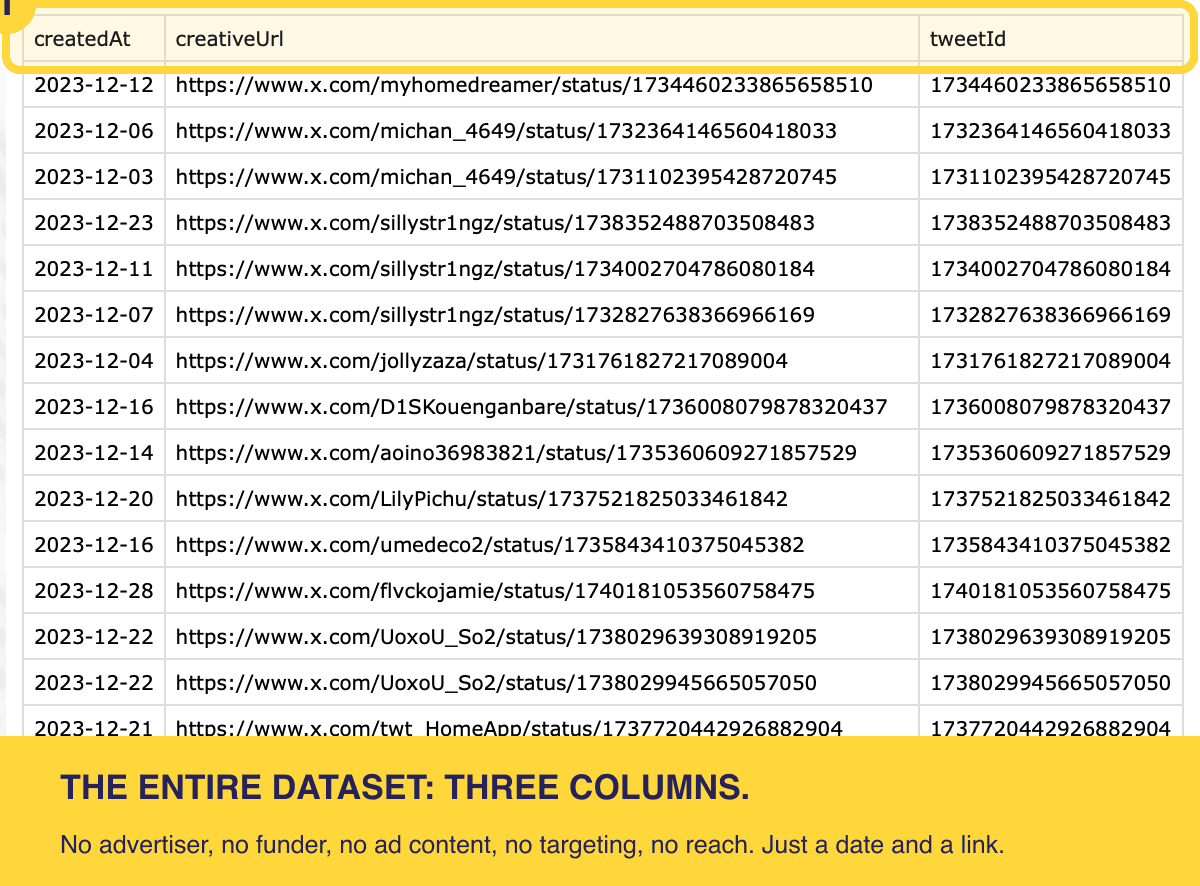The height and width of the screenshot is (886, 1200).
Task: Select date cell 2023-12-06
Action: coord(94,131)
